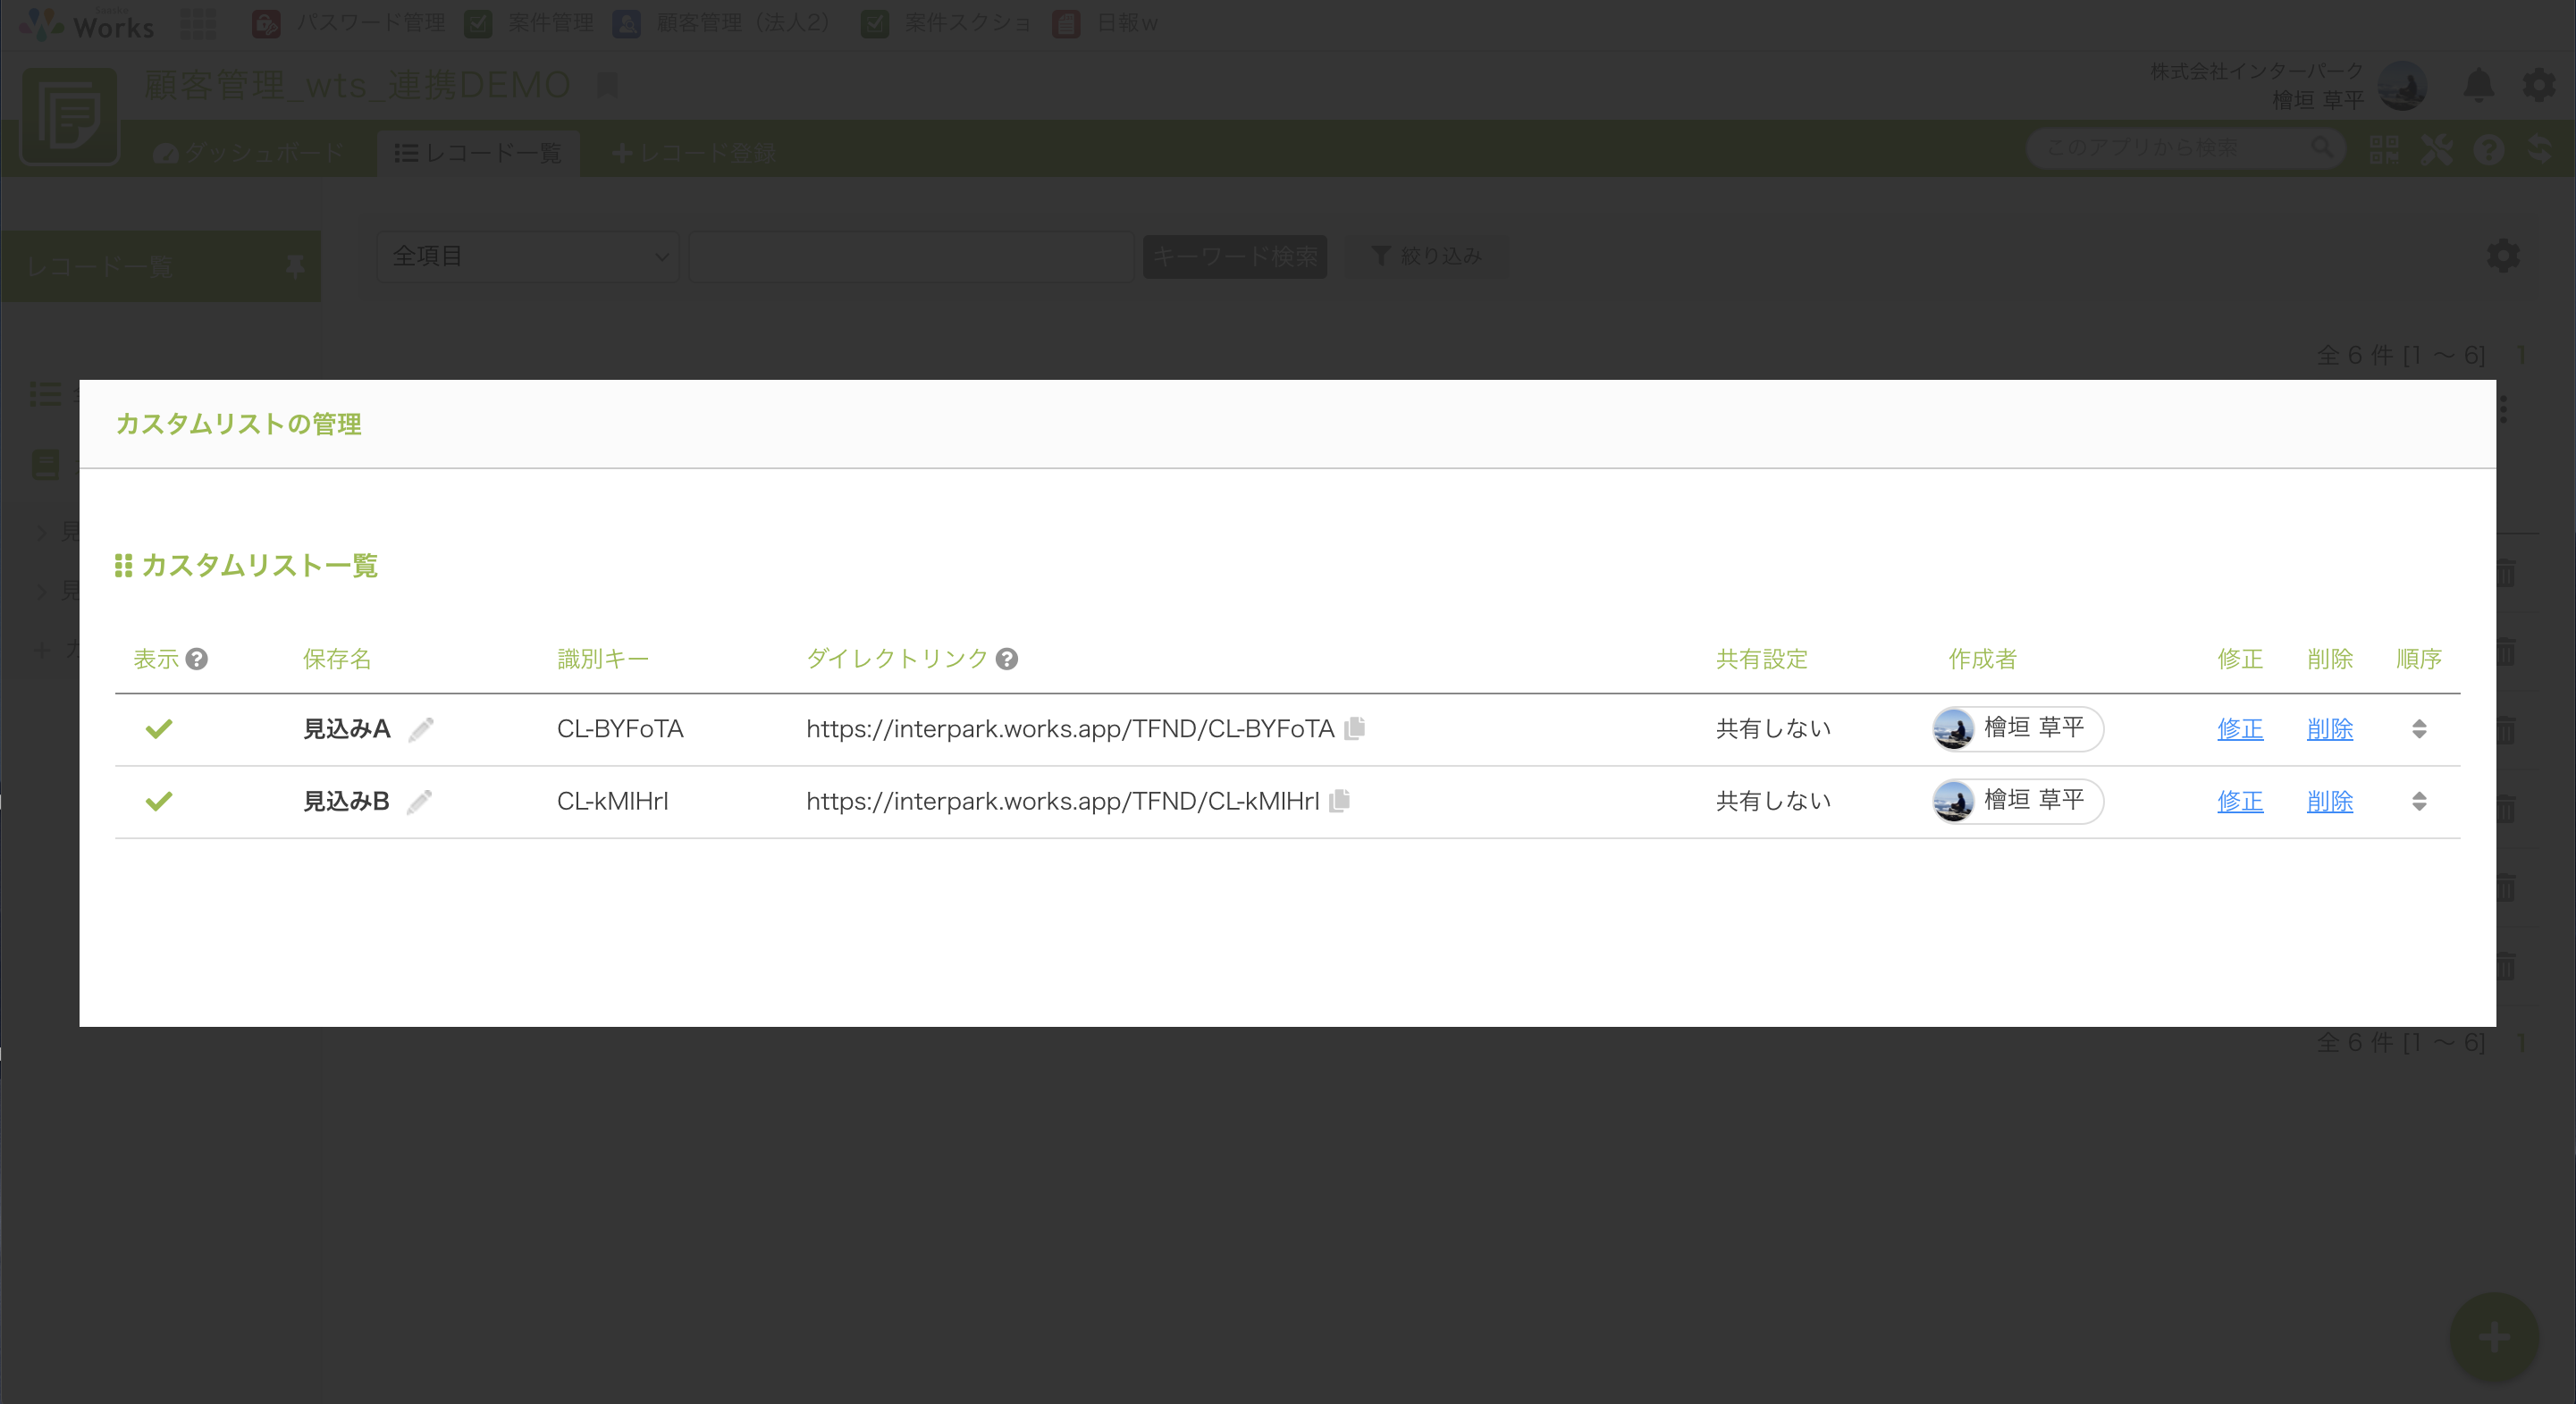Use order sort arrows for 見込みA
Image resolution: width=2576 pixels, height=1404 pixels.
tap(2419, 729)
